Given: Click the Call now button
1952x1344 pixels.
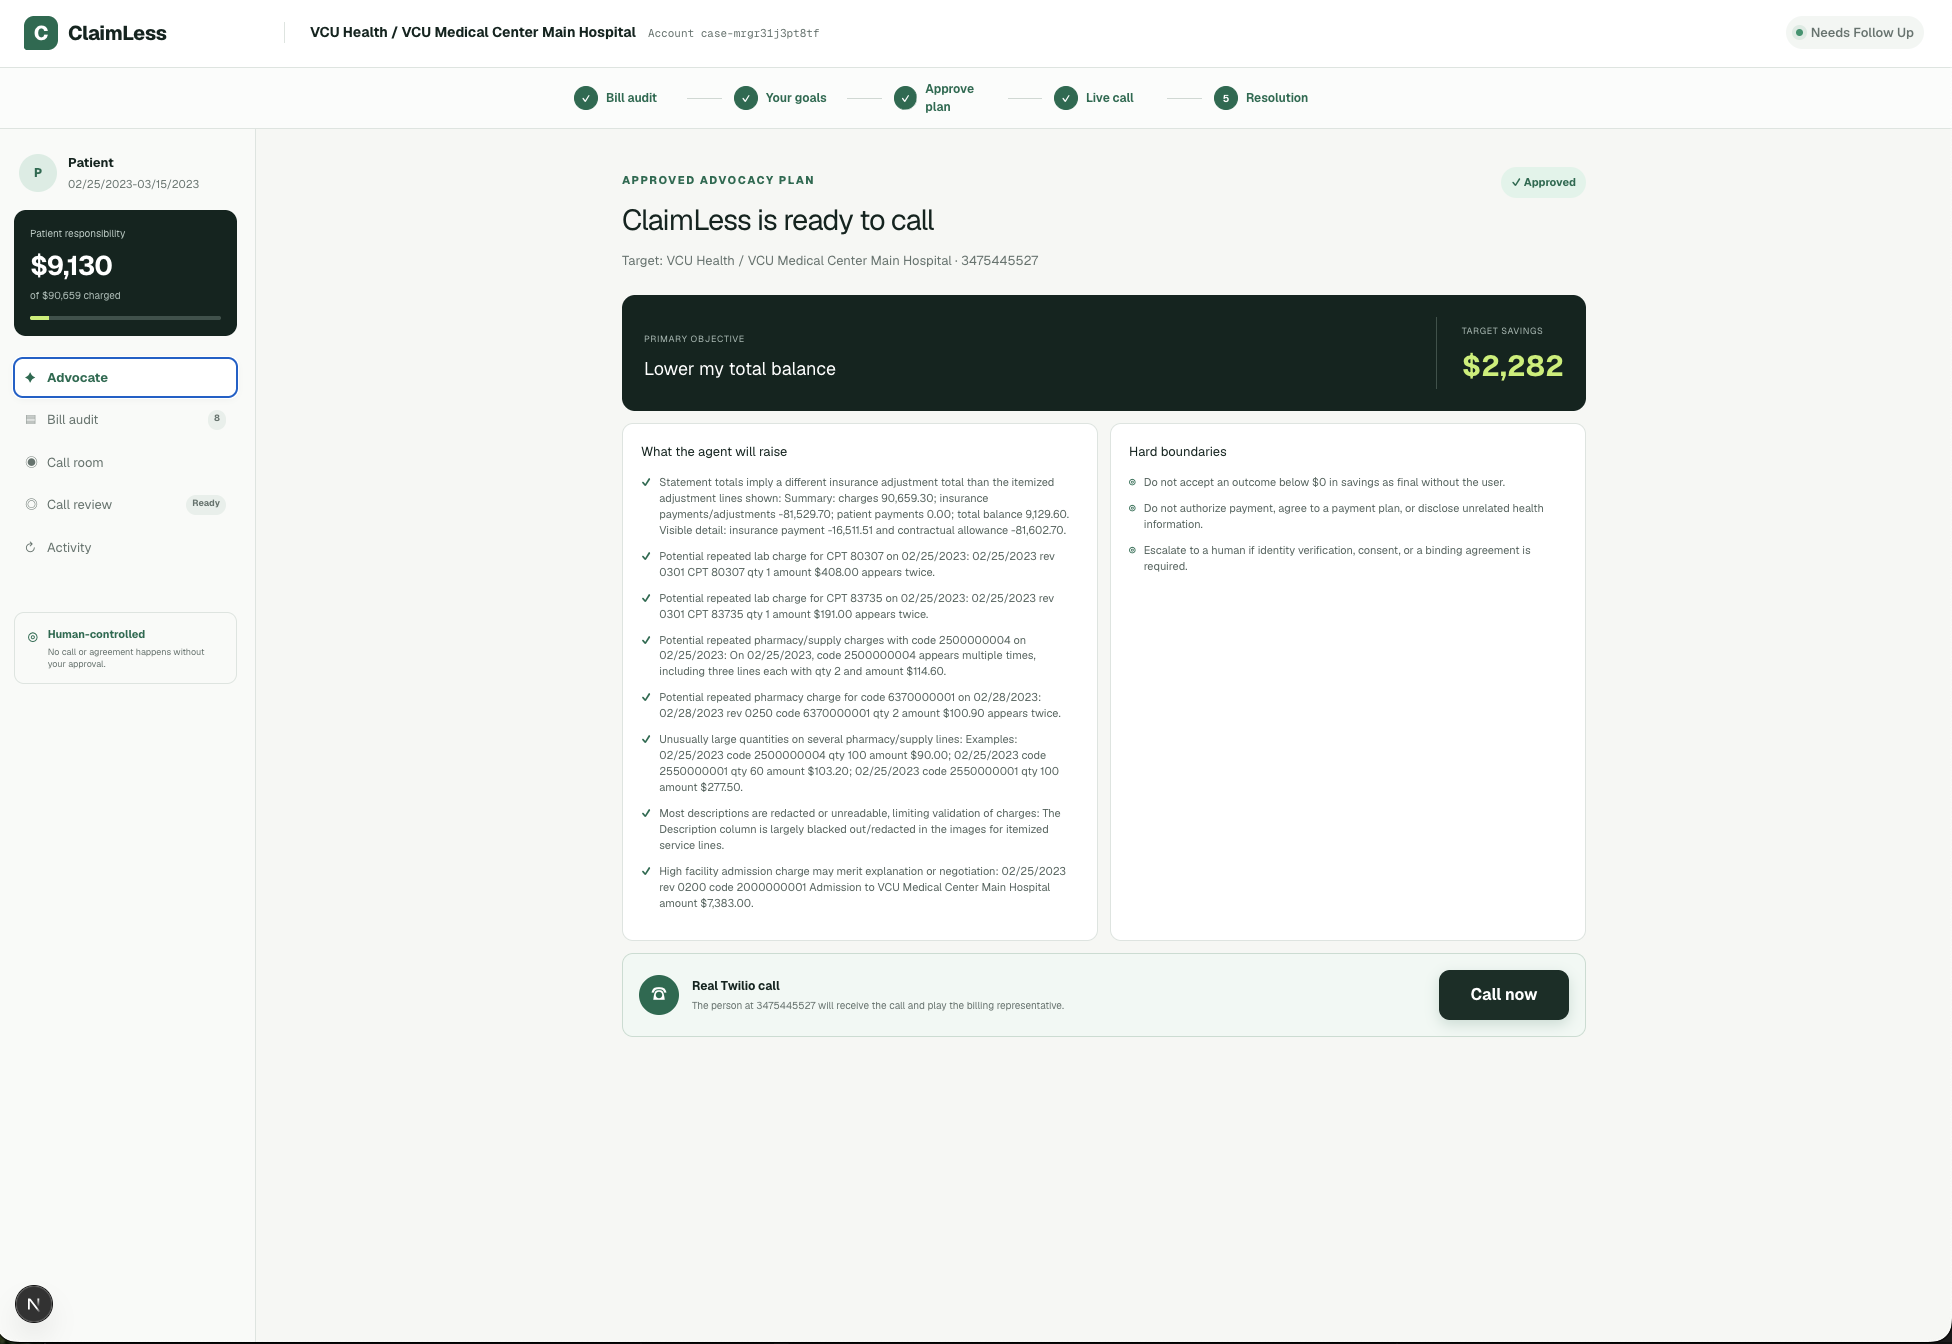Looking at the screenshot, I should (x=1503, y=995).
